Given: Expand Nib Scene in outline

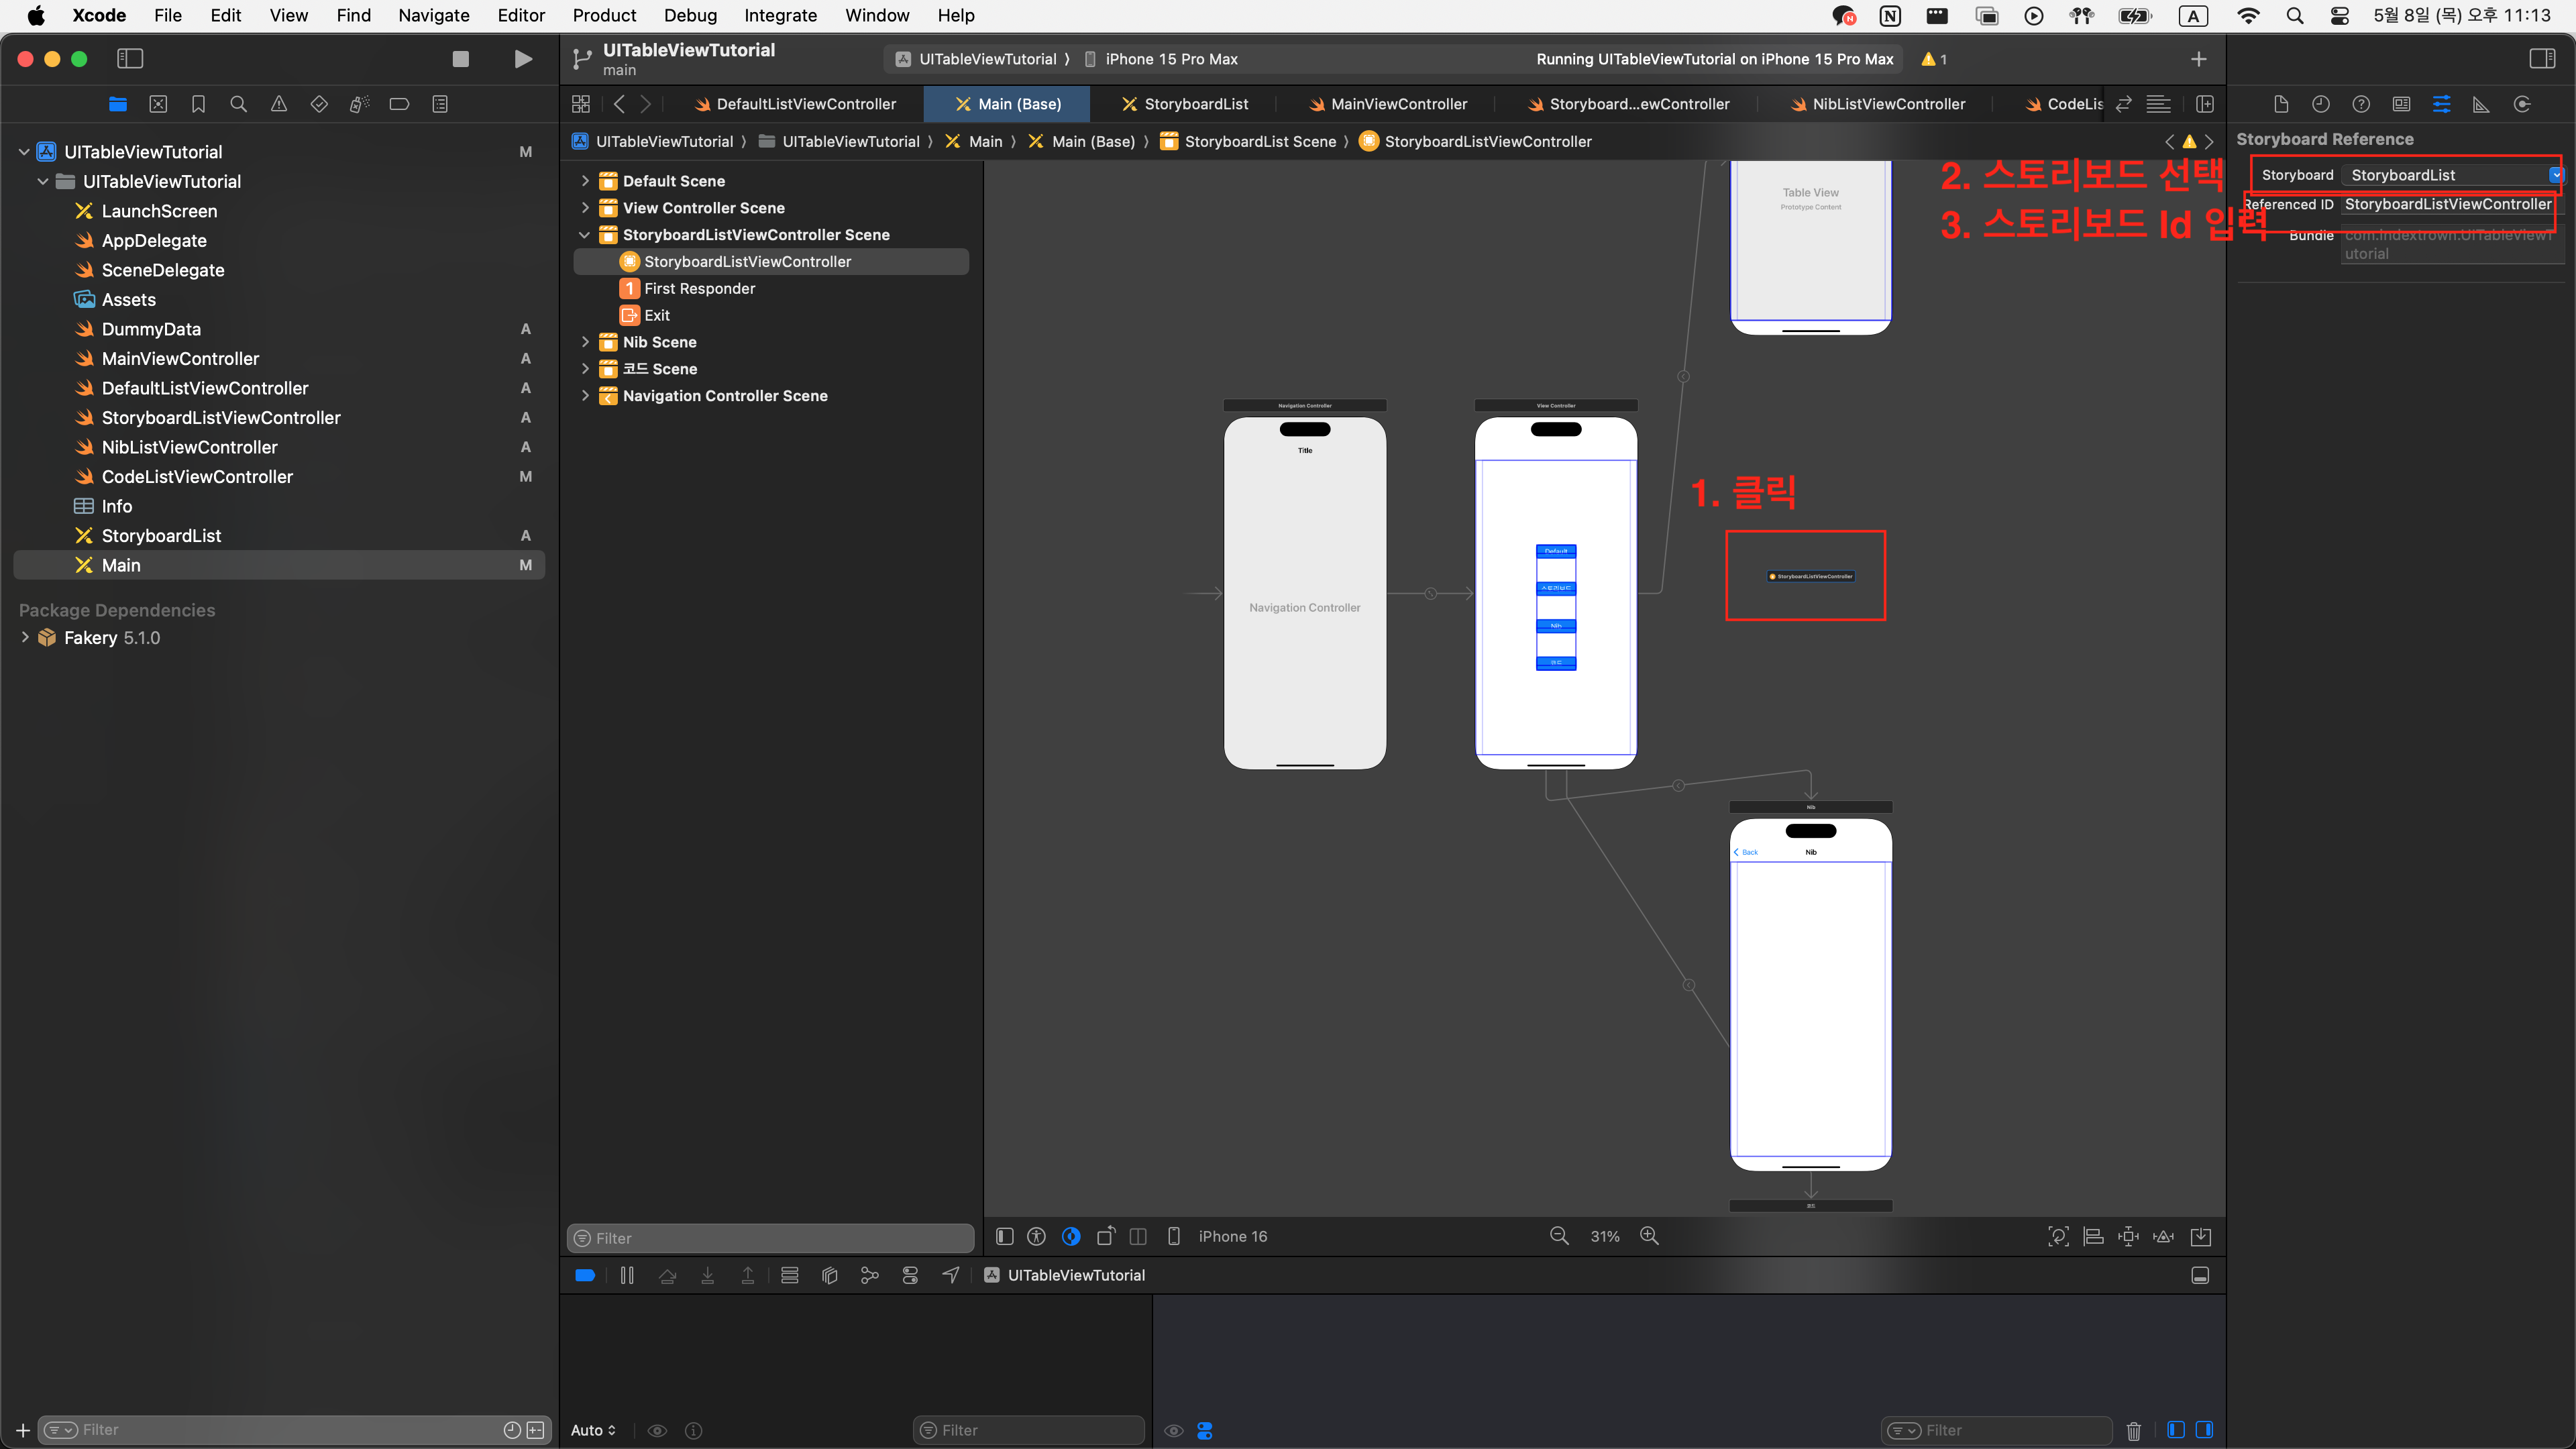Looking at the screenshot, I should tap(585, 342).
